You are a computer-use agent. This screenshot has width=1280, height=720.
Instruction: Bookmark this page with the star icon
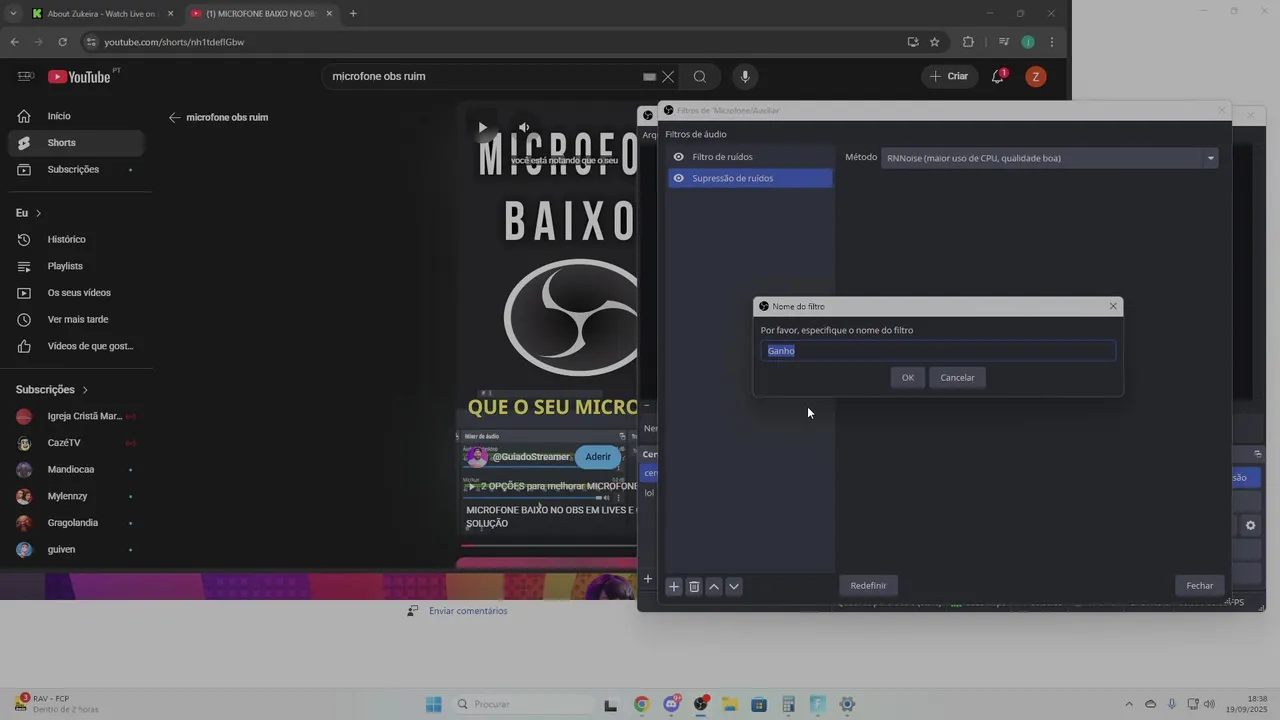pyautogui.click(x=934, y=42)
